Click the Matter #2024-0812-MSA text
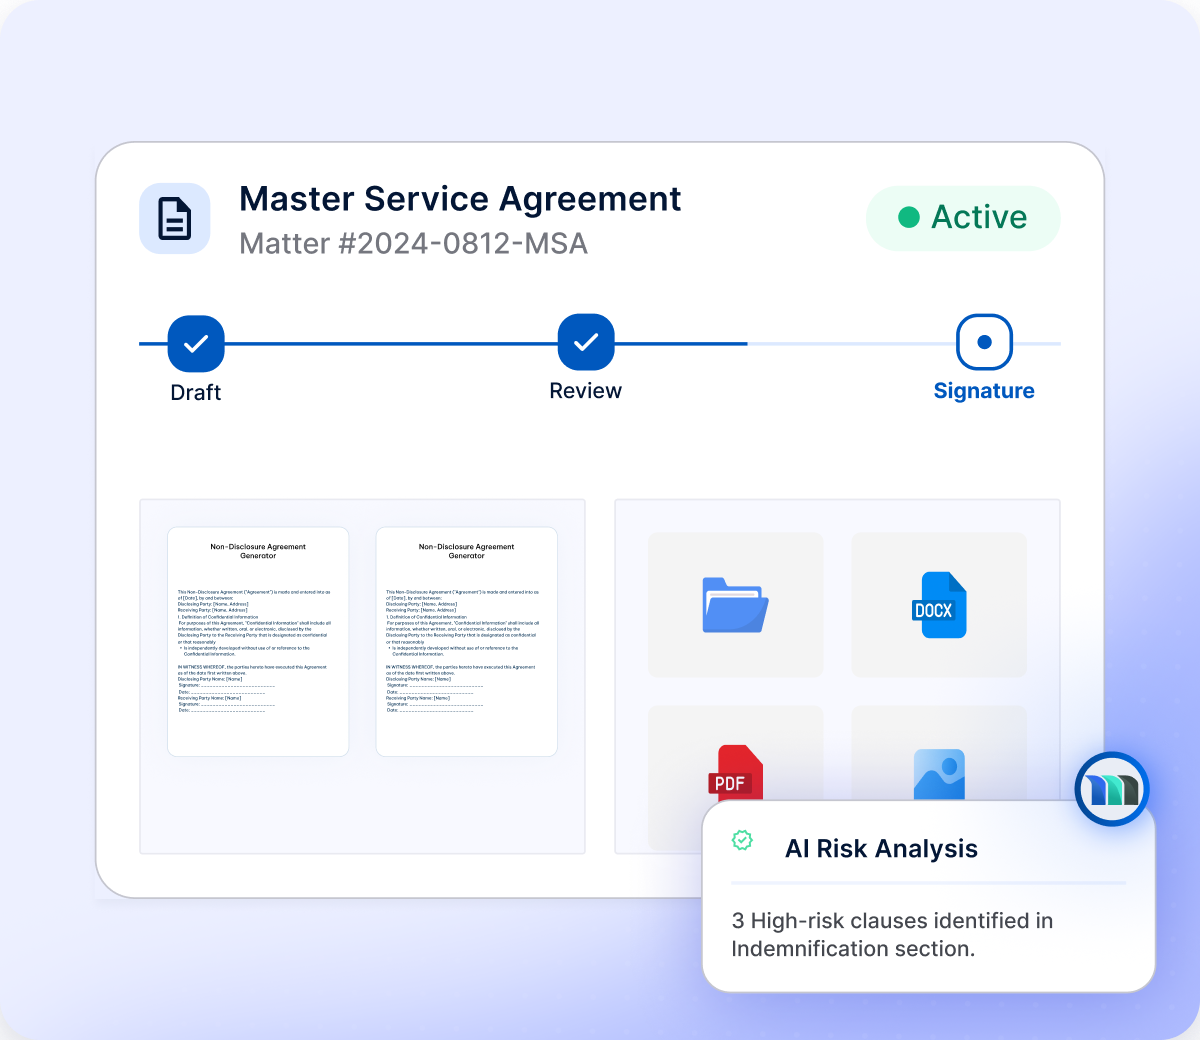 click(x=413, y=244)
